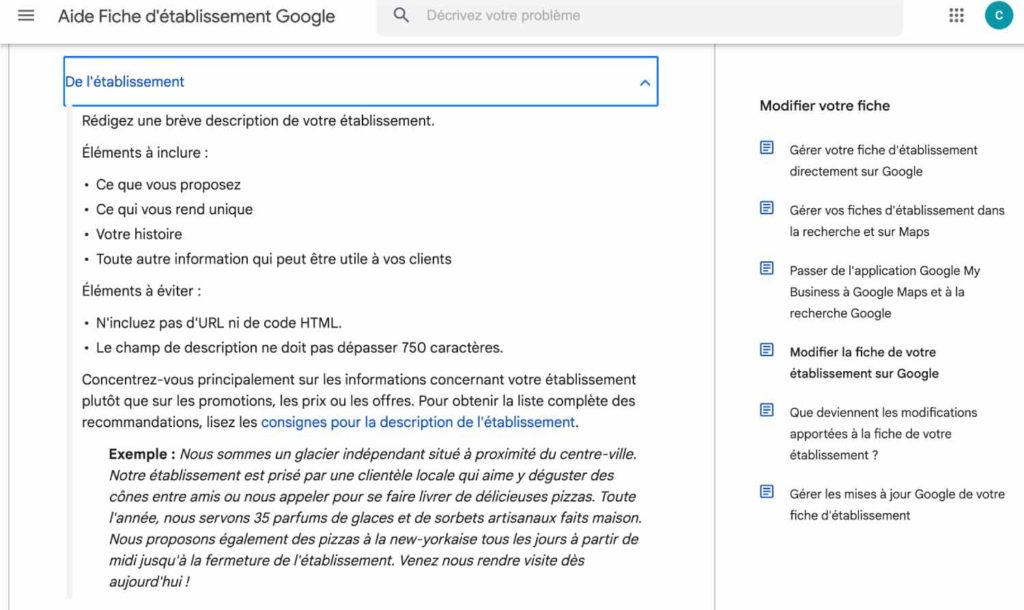Select the 'De l'établissement' heading

(126, 81)
